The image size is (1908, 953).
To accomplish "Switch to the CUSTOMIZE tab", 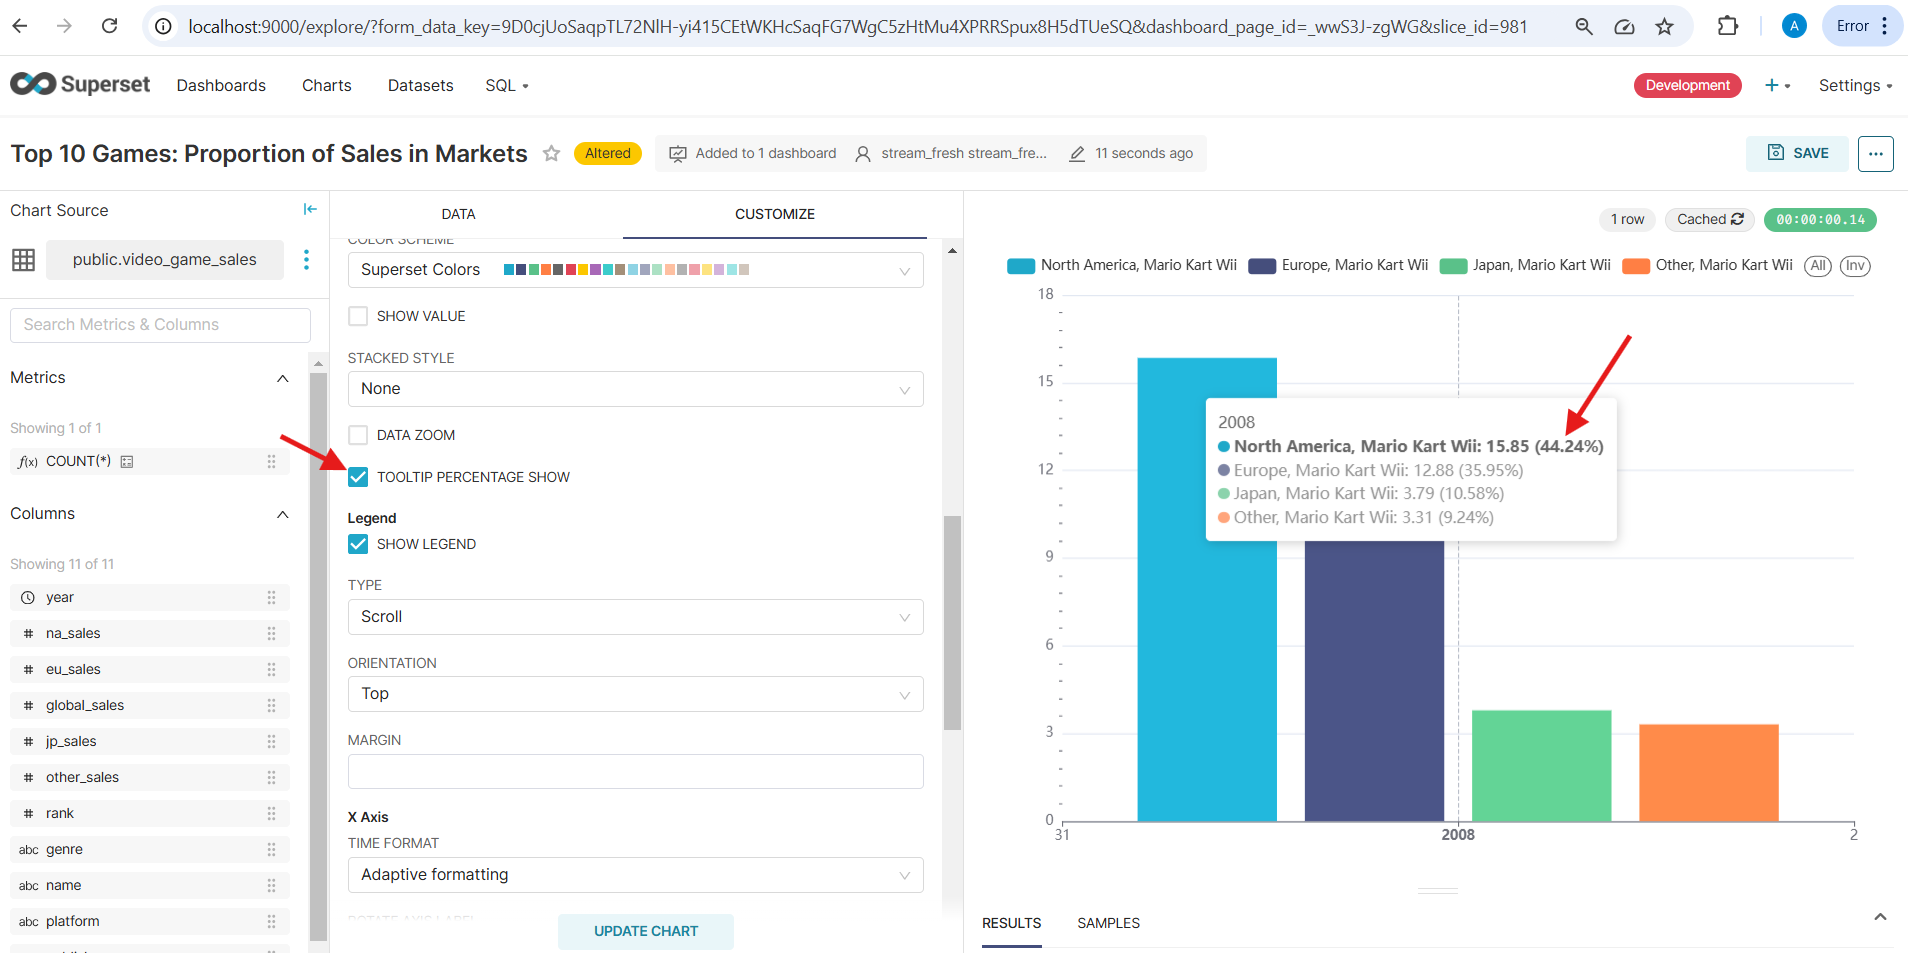I will pyautogui.click(x=775, y=214).
